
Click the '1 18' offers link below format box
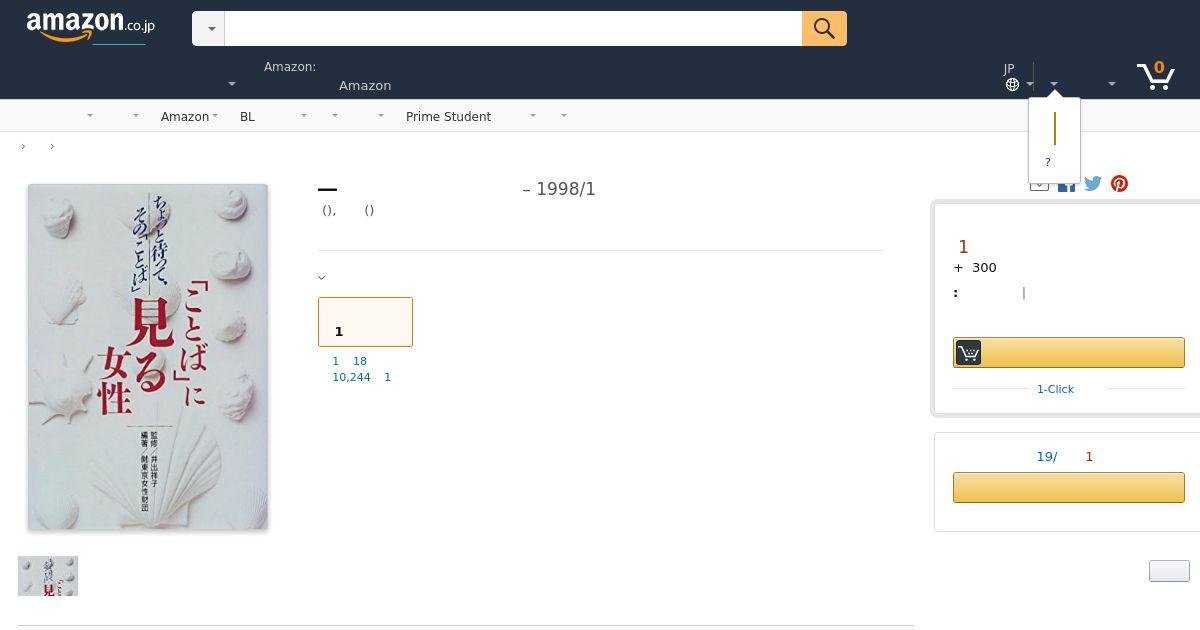[x=349, y=361]
